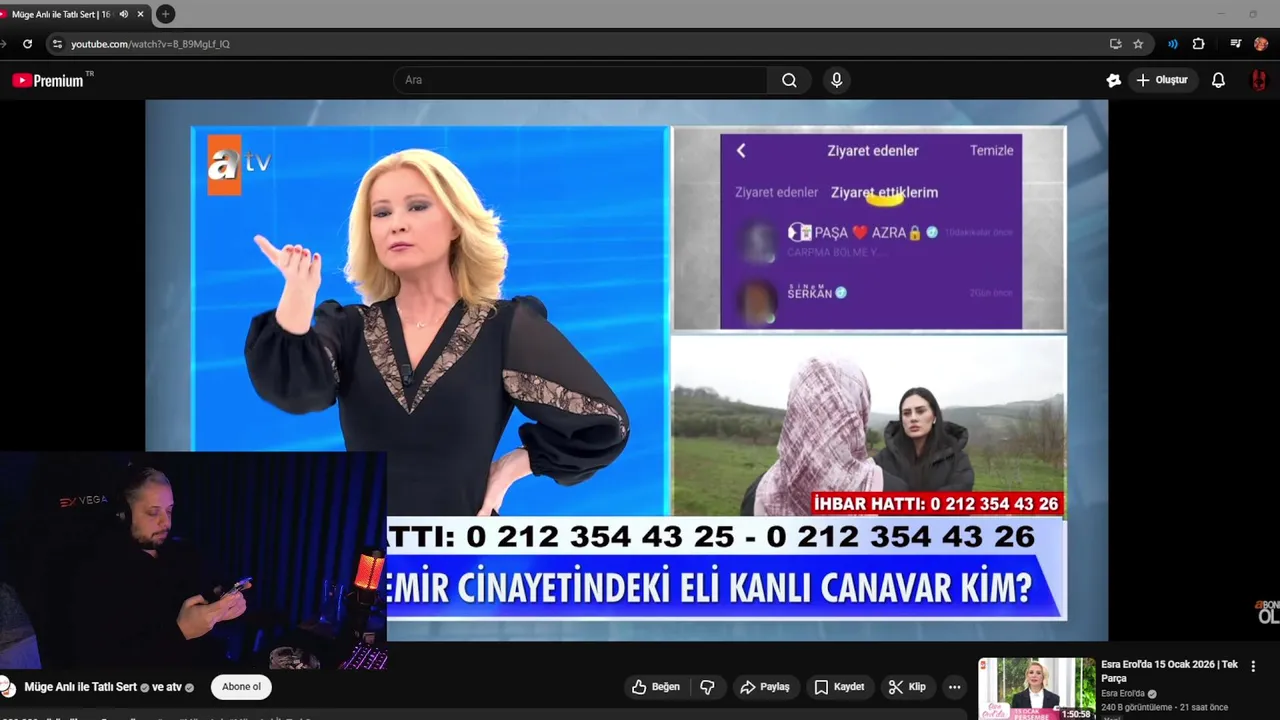Open the media control toolbar icon
The height and width of the screenshot is (720, 1280).
(x=1236, y=44)
